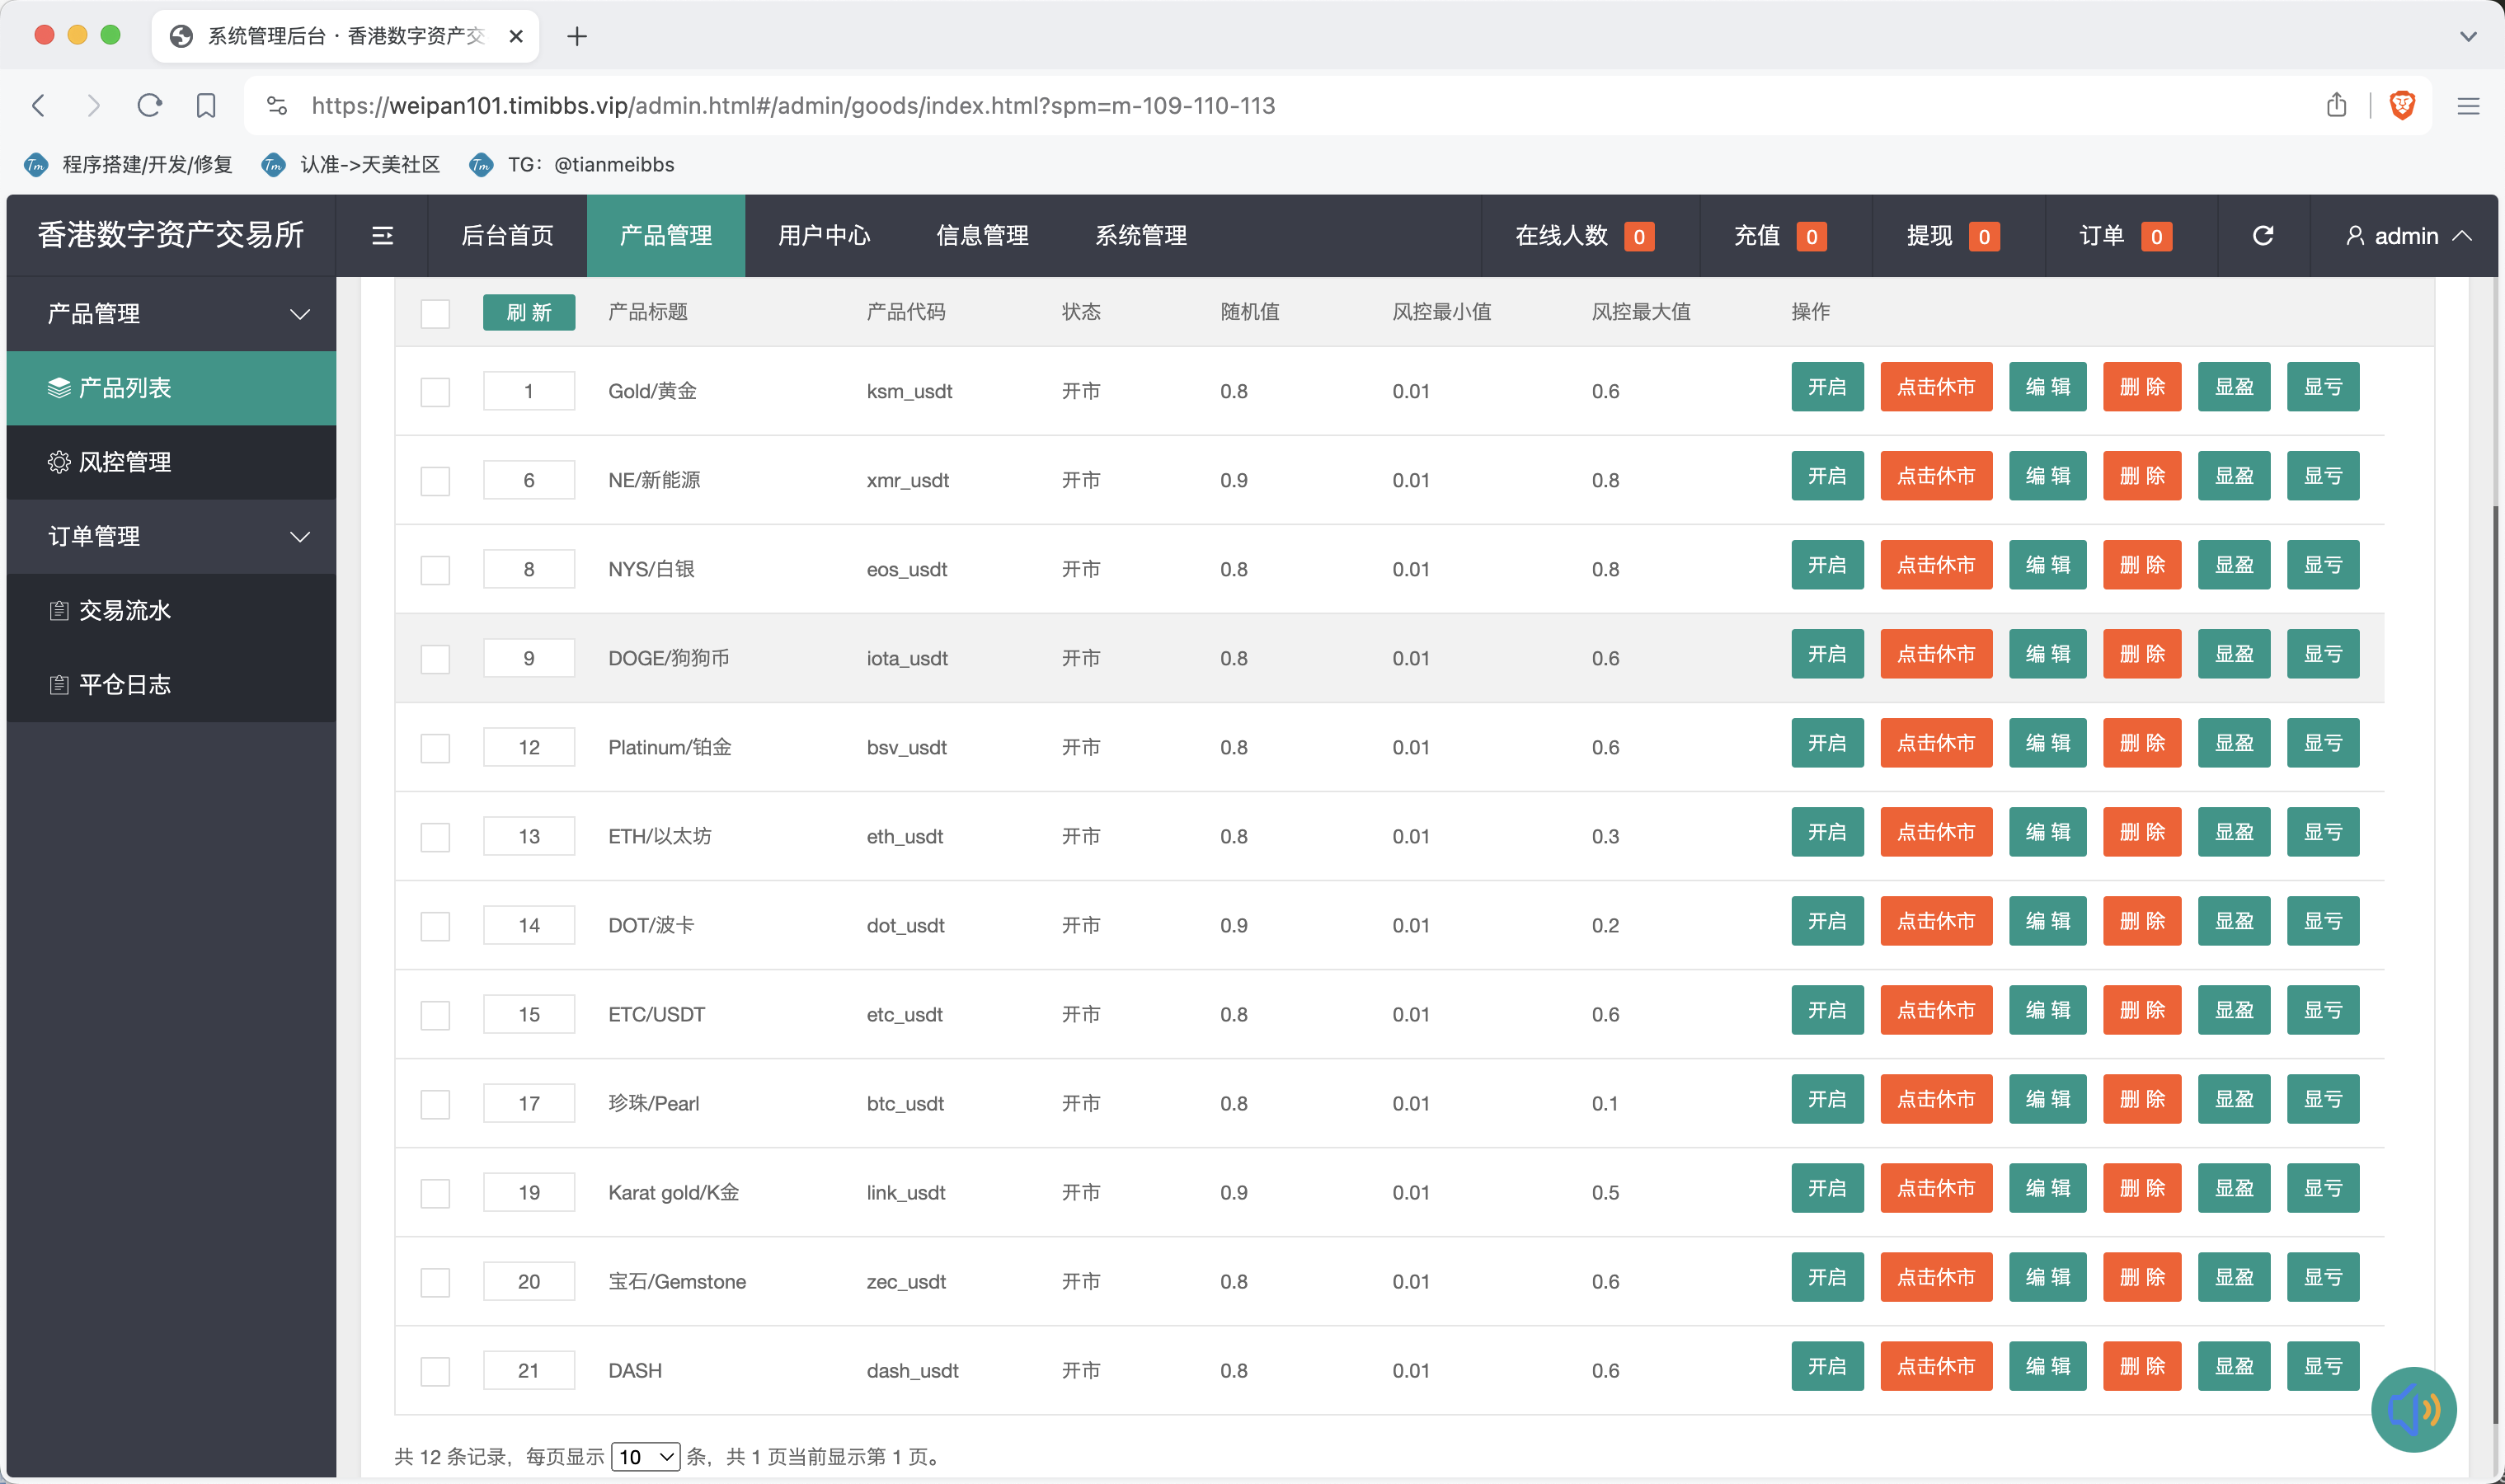Open 系统管理 top tab
Viewport: 2505px width, 1484px height.
pos(1140,235)
